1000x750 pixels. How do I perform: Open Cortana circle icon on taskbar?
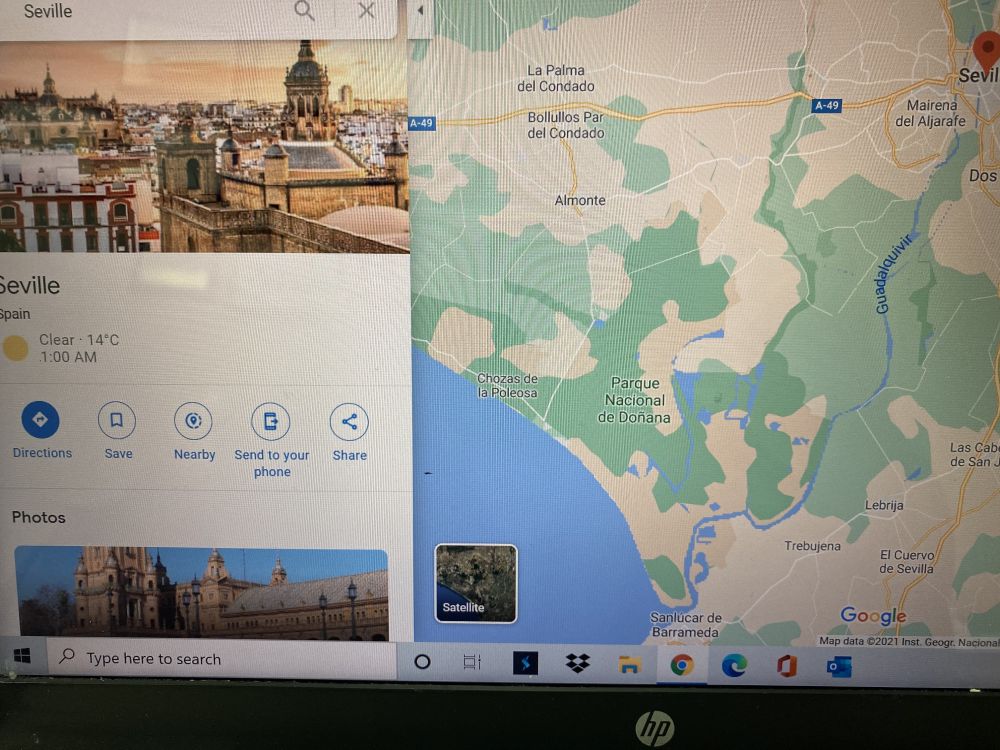click(x=422, y=662)
